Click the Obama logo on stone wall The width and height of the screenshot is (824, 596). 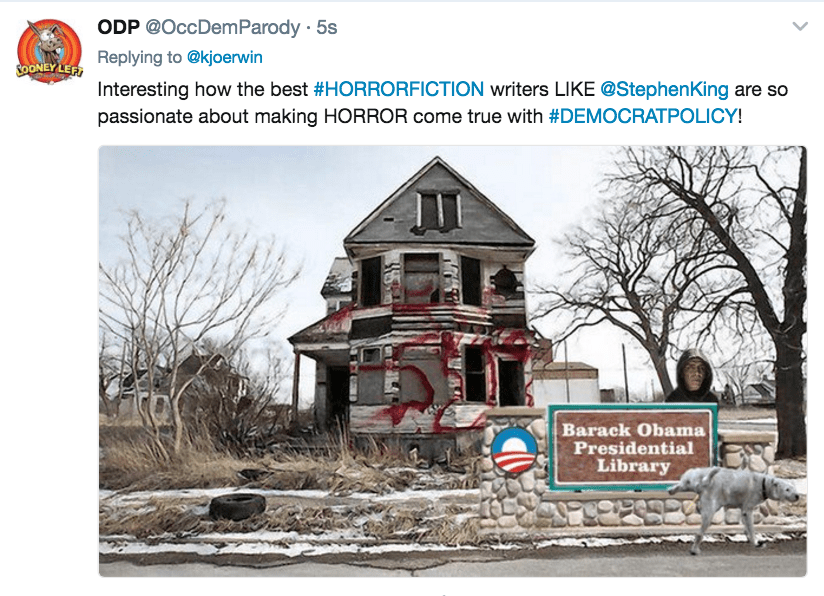513,449
